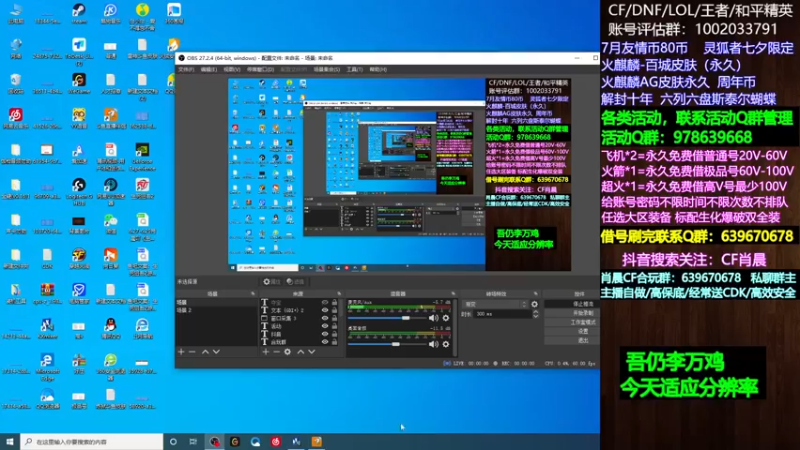
Task: Click the desktop audio volume slider handle
Action: 395,344
